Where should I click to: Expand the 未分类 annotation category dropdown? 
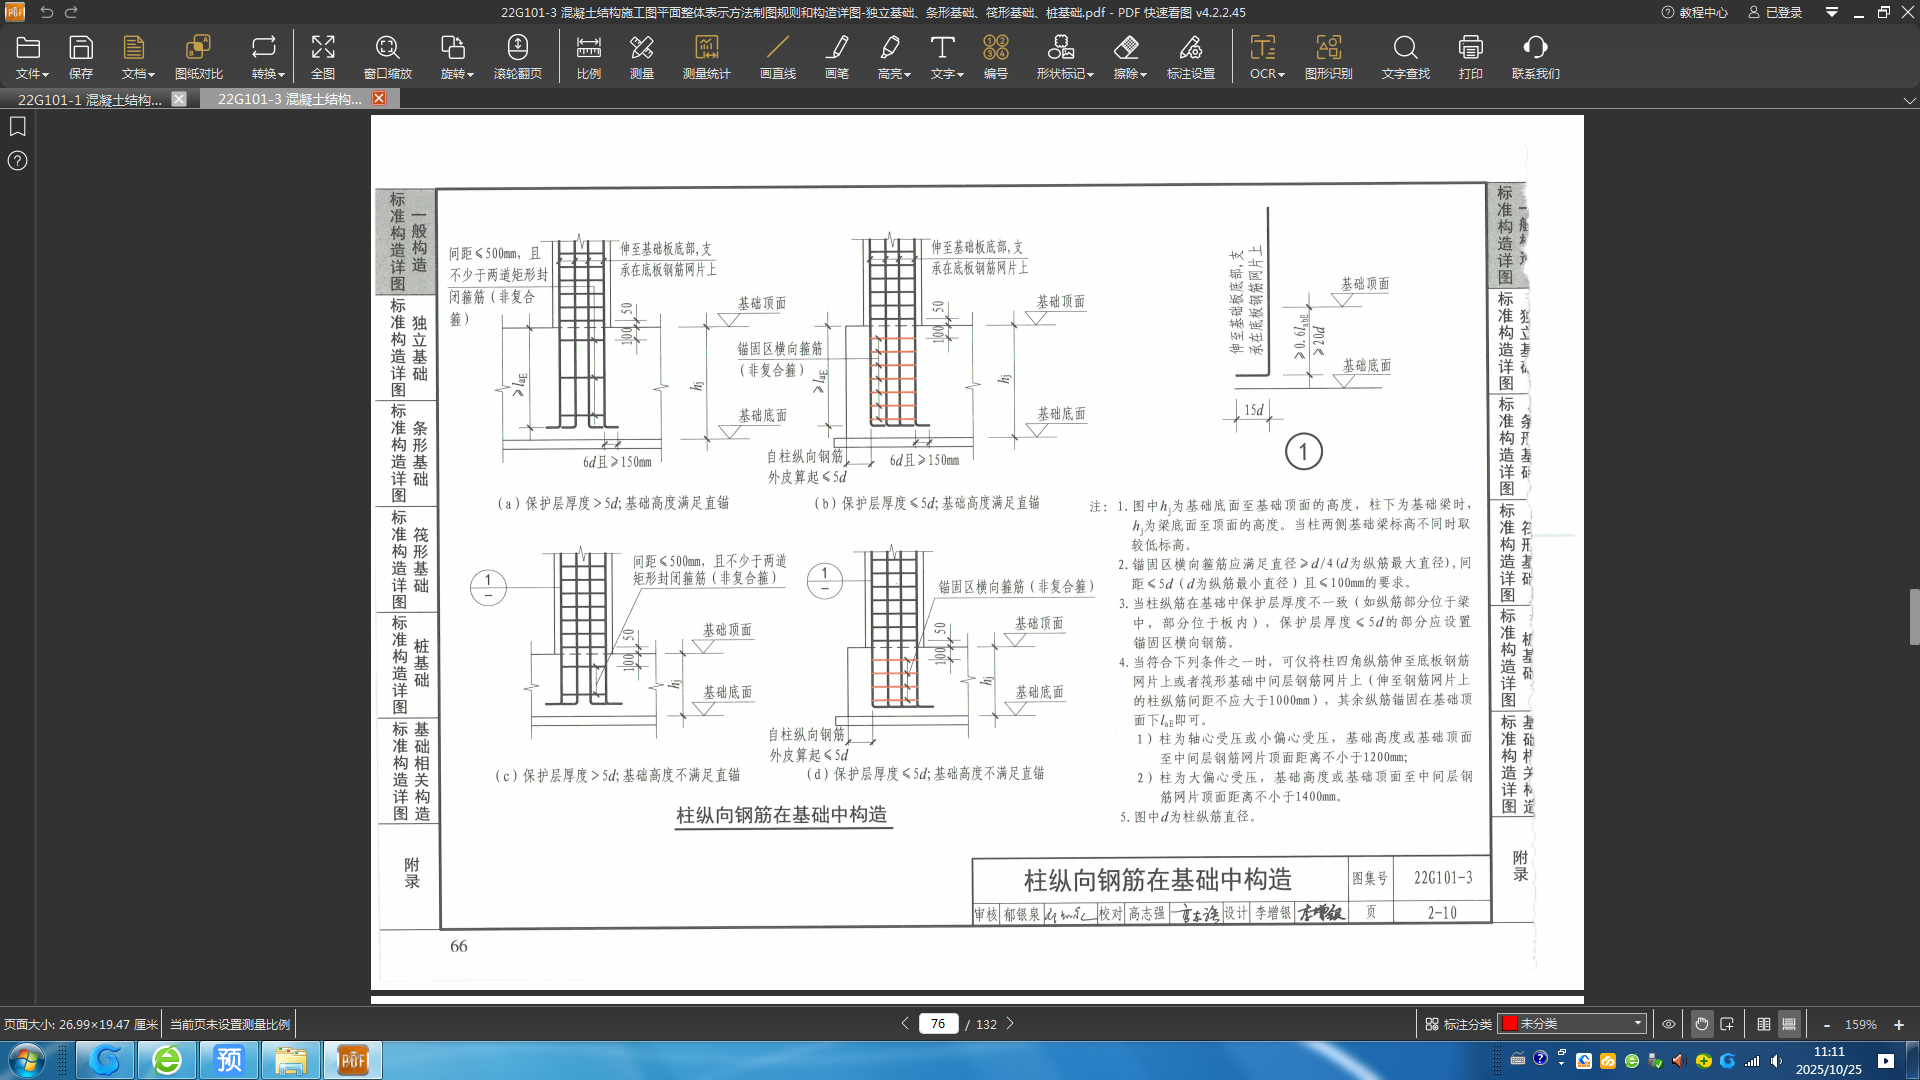click(x=1637, y=1024)
